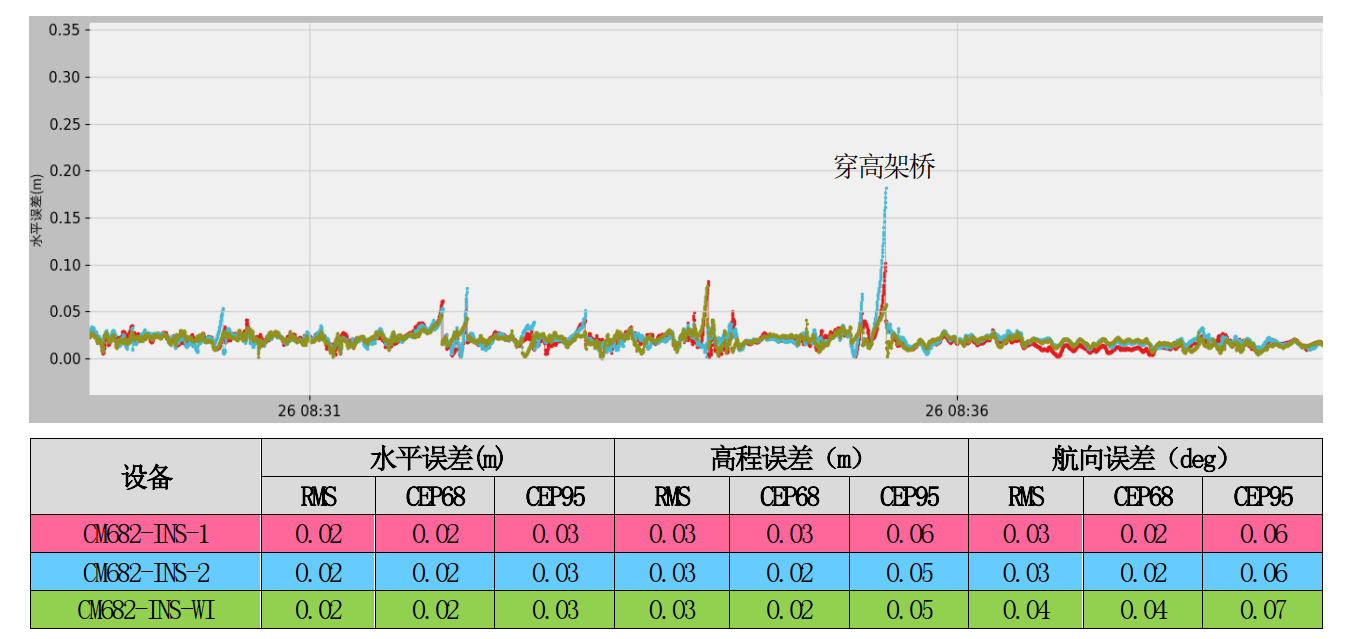The image size is (1353, 639).
Task: Click CEP68 header under 高程误差
Action: 789,496
